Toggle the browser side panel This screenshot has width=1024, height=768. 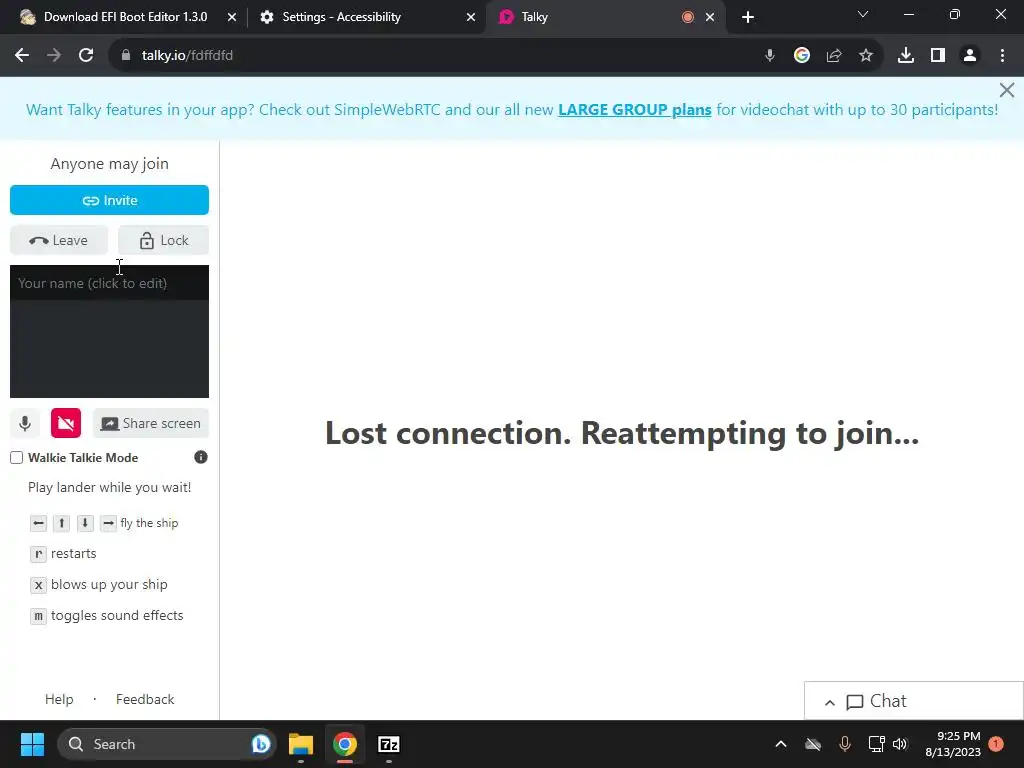[938, 56]
